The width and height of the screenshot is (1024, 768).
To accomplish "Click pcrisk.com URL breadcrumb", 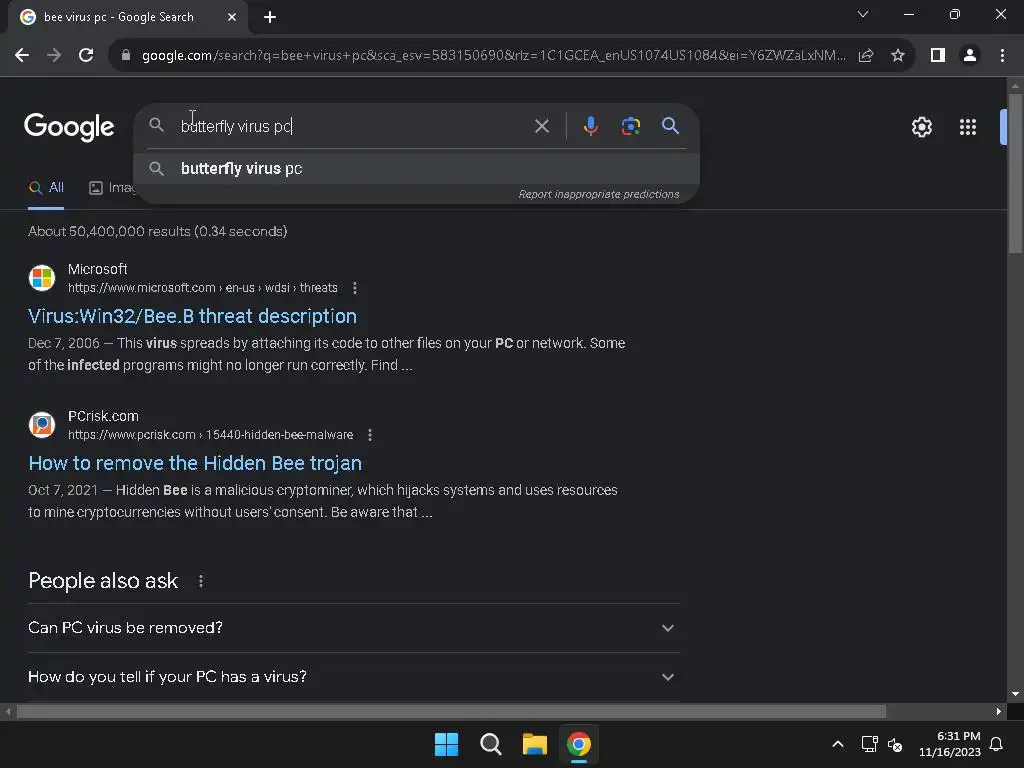I will pos(210,435).
